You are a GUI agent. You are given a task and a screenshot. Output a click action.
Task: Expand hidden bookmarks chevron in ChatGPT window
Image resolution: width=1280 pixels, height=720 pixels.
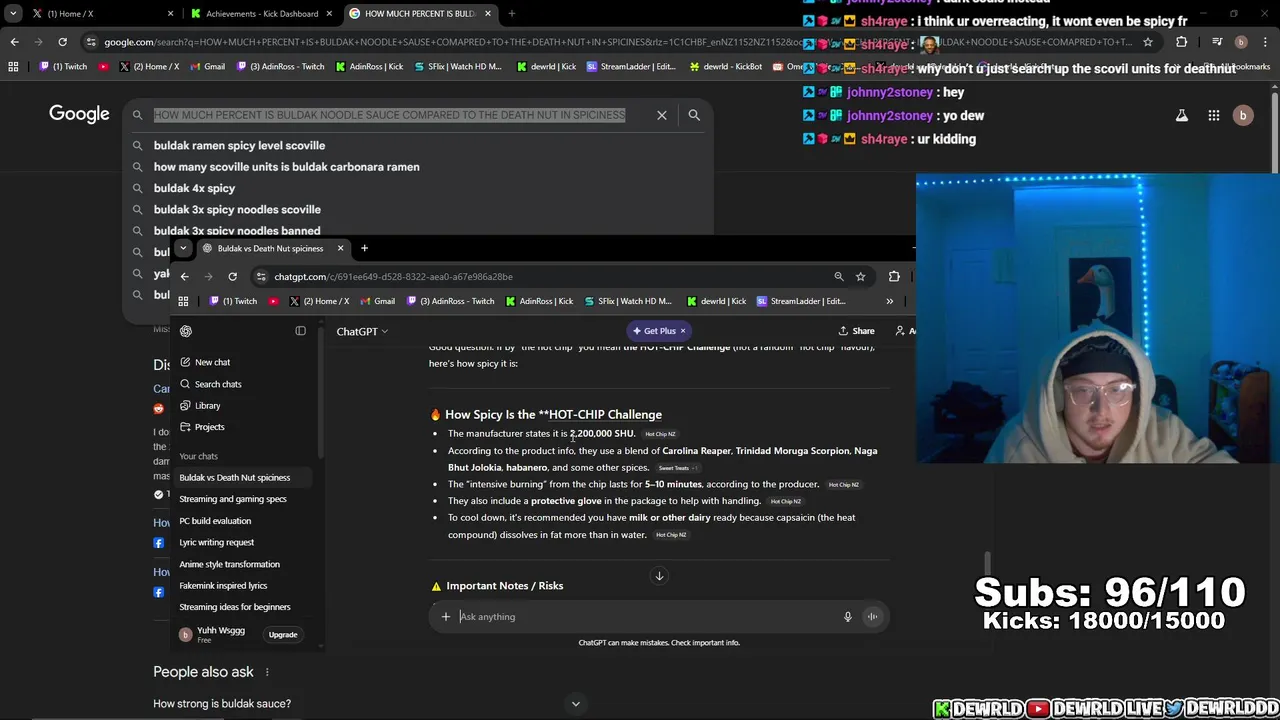889,301
